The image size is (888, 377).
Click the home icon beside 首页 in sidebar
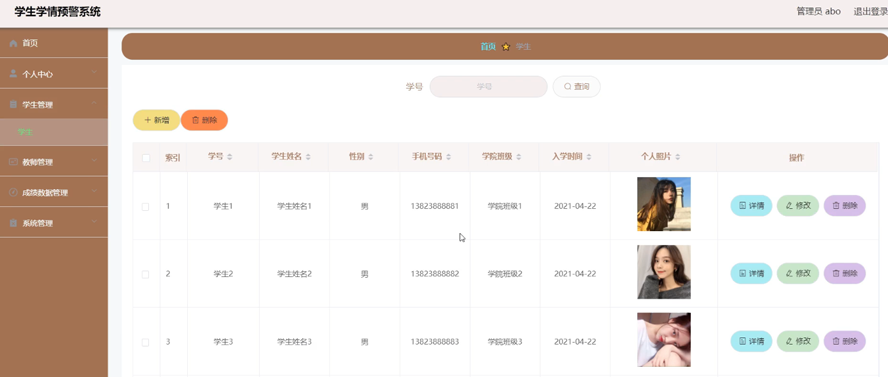coord(13,44)
